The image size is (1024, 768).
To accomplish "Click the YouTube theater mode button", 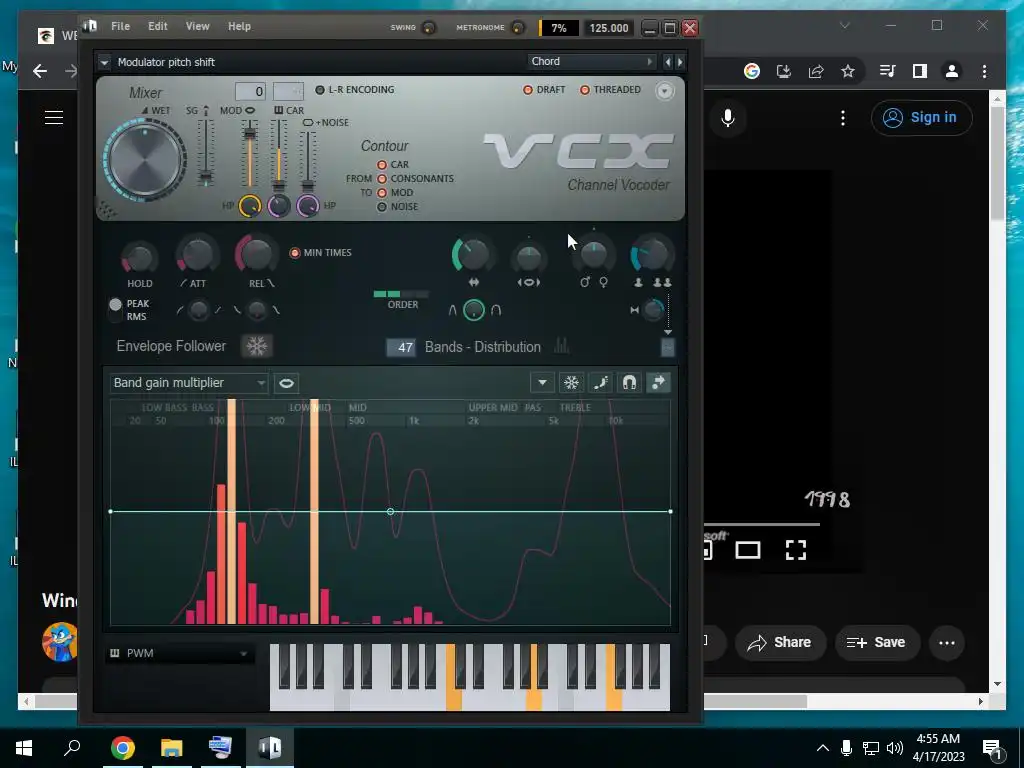I will tap(748, 550).
